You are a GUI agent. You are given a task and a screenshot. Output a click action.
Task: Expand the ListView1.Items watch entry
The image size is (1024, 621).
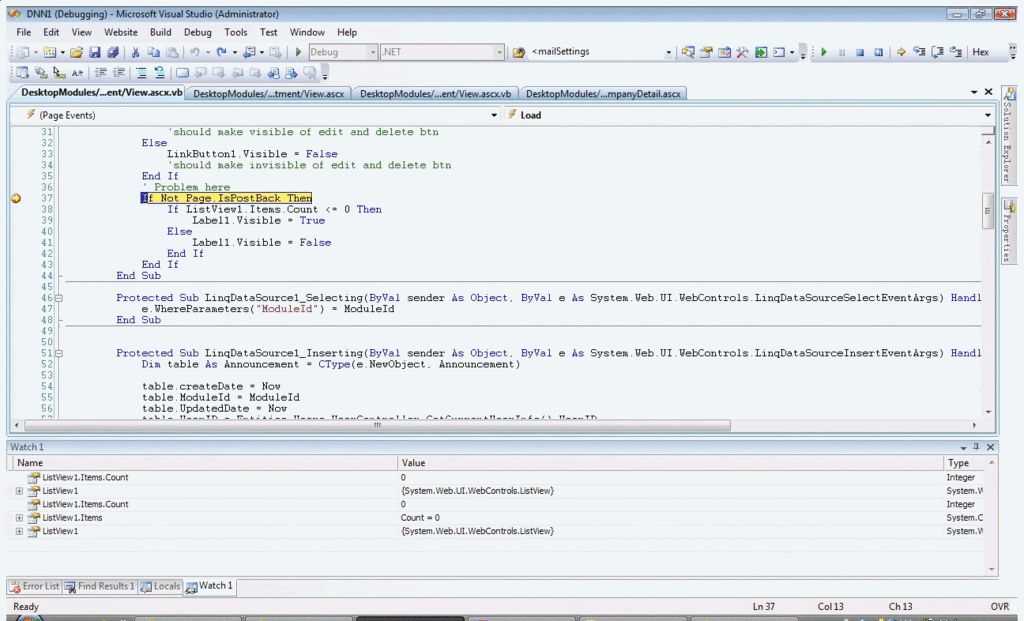(20, 518)
